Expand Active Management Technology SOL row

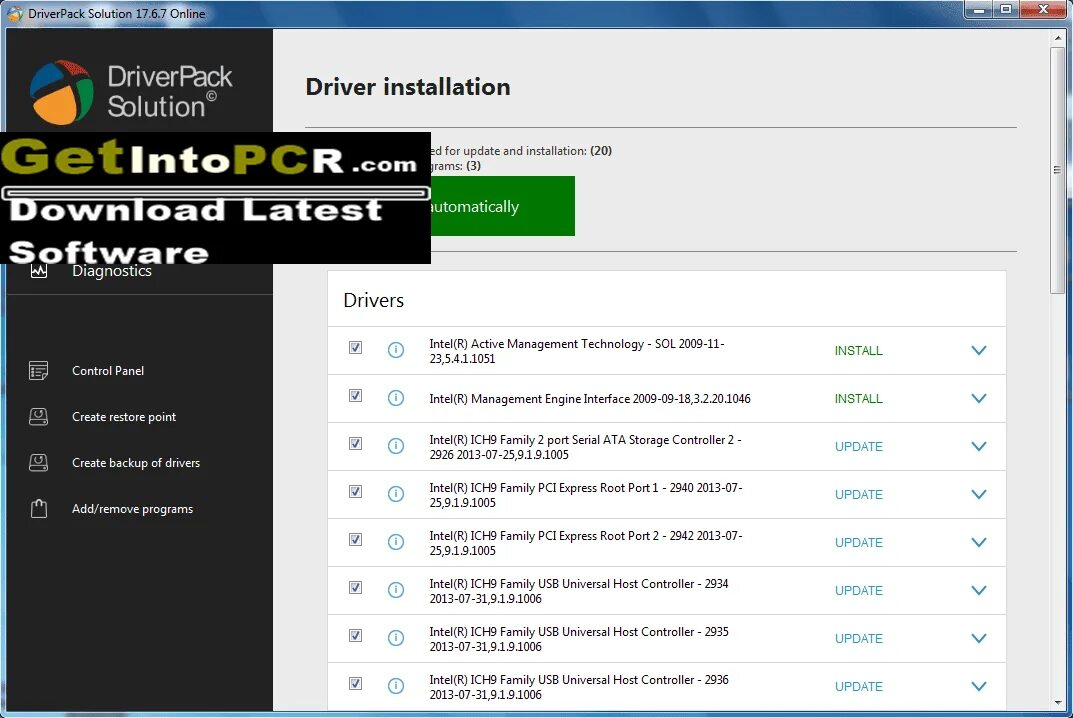tap(979, 350)
